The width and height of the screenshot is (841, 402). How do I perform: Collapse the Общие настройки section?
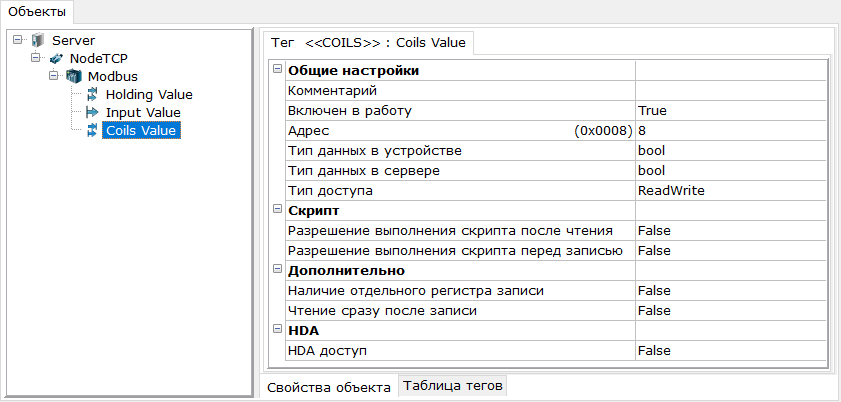[277, 69]
